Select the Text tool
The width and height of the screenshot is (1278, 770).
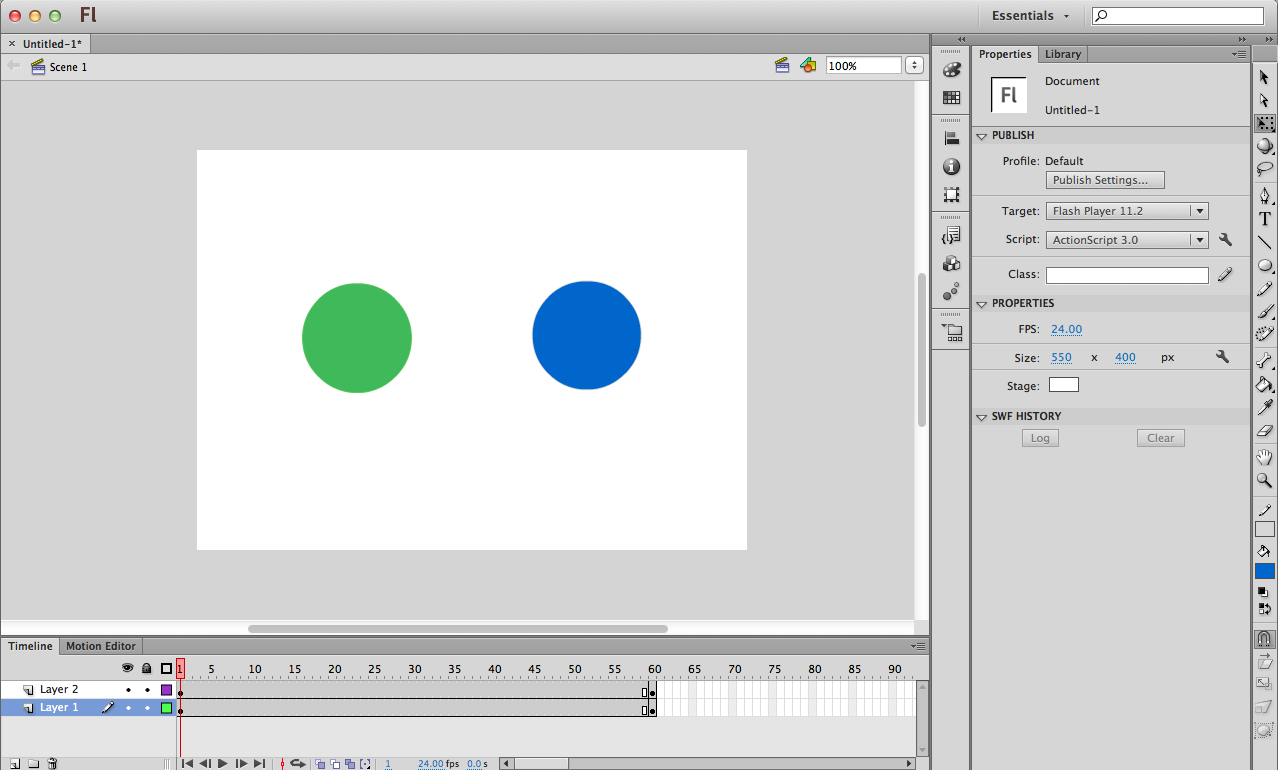[1265, 219]
